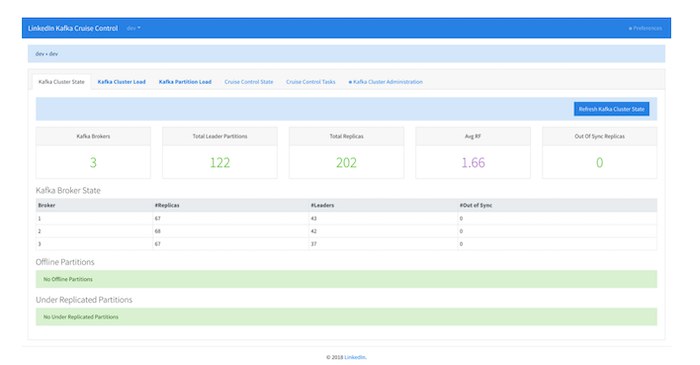Click the #Replicas column header
This screenshot has width=700, height=365.
(x=167, y=205)
